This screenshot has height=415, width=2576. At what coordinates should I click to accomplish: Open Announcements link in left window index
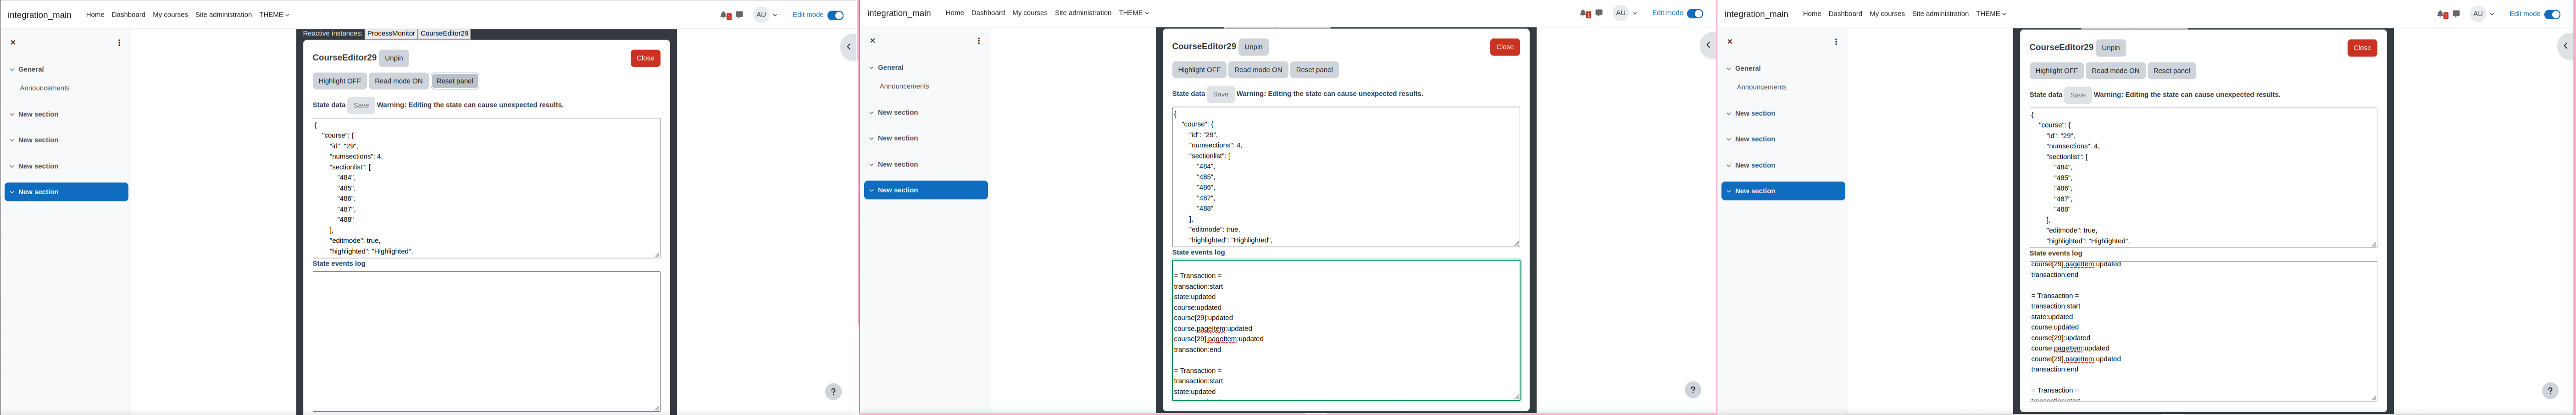point(45,88)
